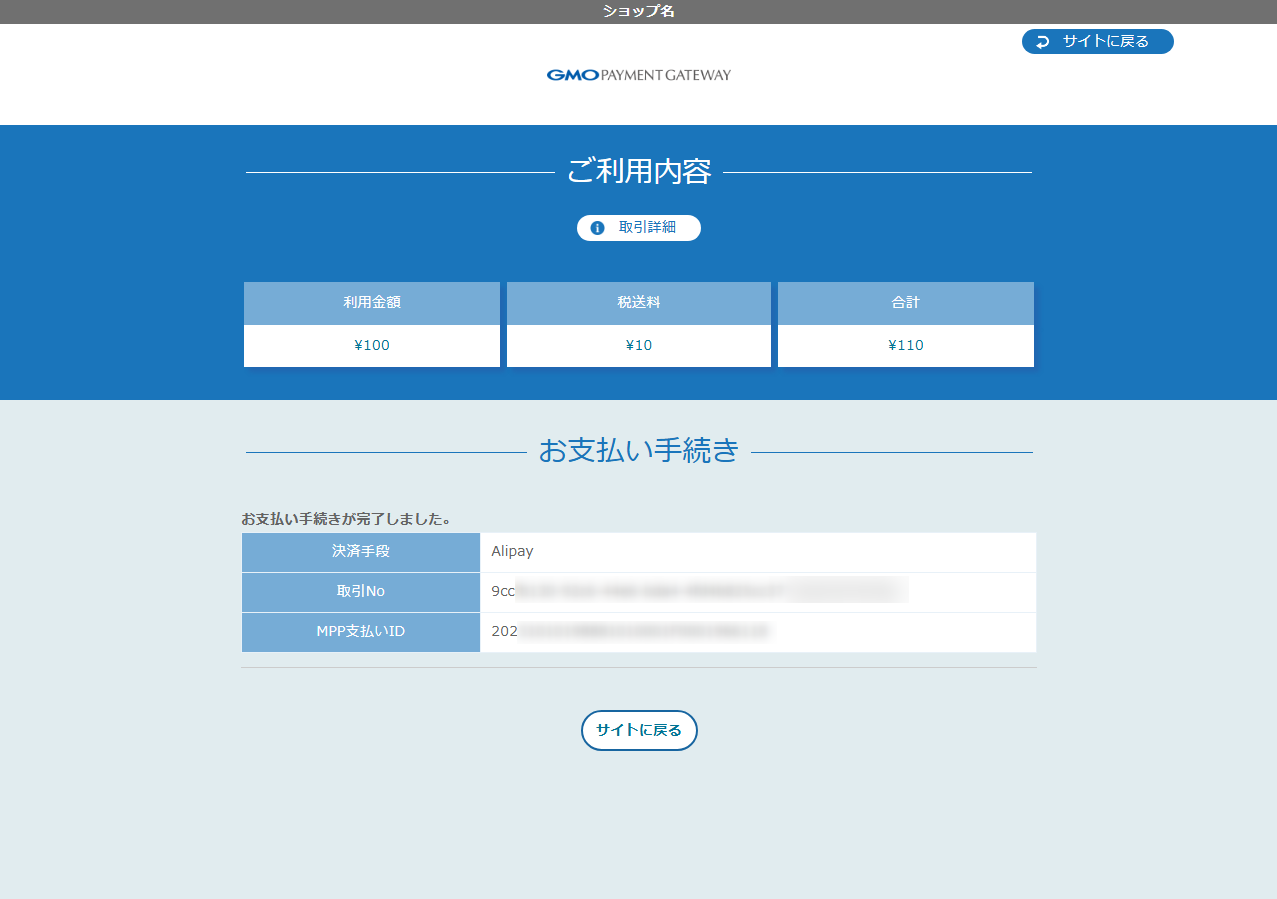Select the ¥100 amount cell
The height and width of the screenshot is (899, 1277).
(x=371, y=345)
